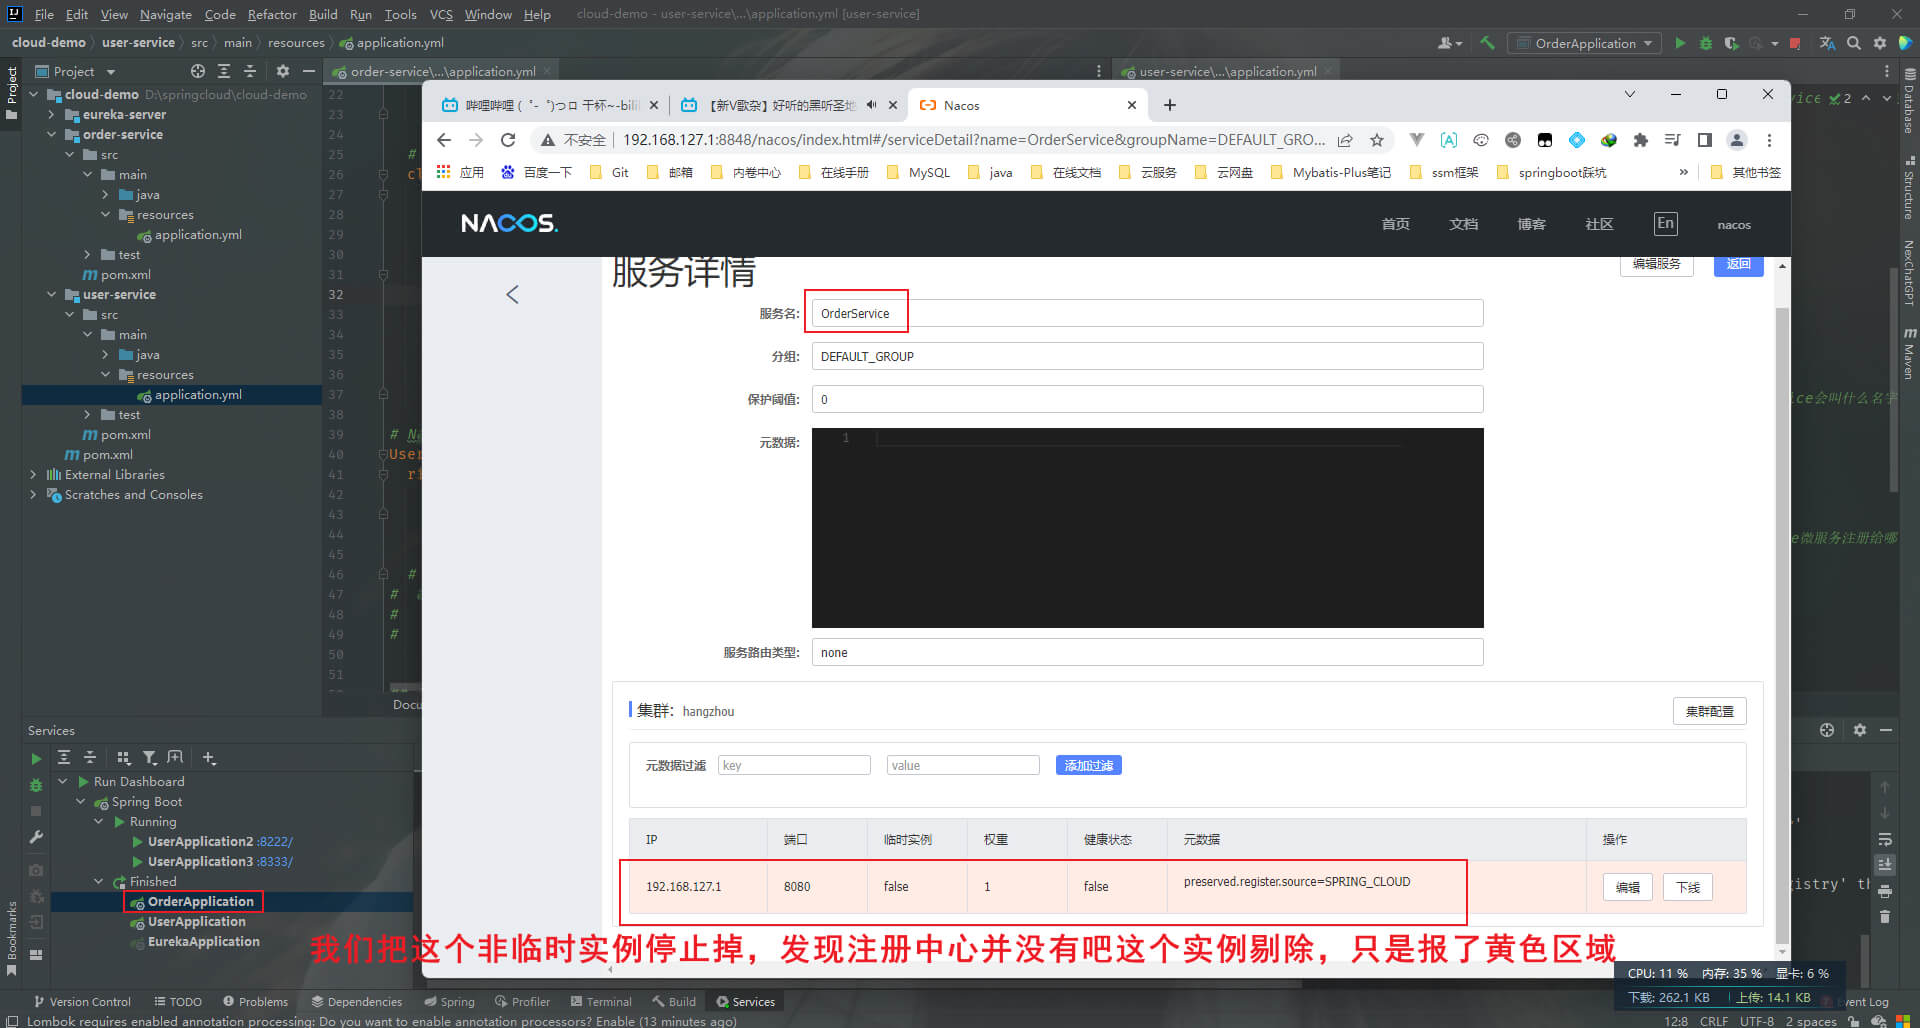The width and height of the screenshot is (1920, 1028).
Task: Click the Nacos page vertical scrollbar
Action: click(1782, 600)
